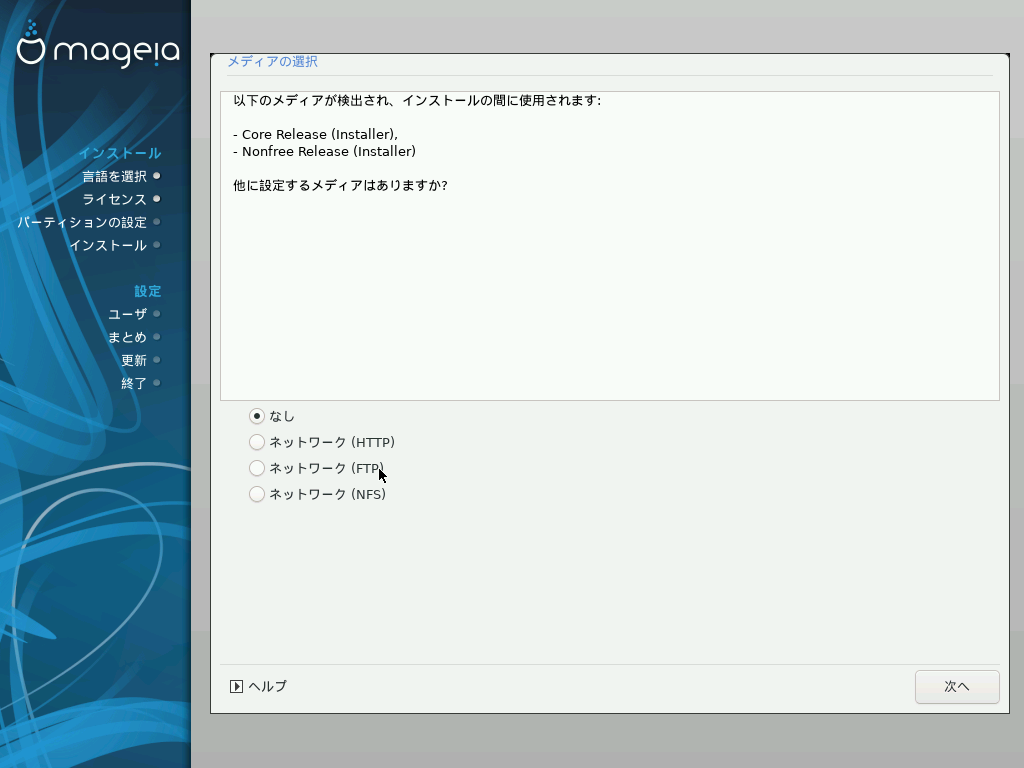Click the インストール step under the install heading
The image size is (1024, 768).
click(x=108, y=246)
